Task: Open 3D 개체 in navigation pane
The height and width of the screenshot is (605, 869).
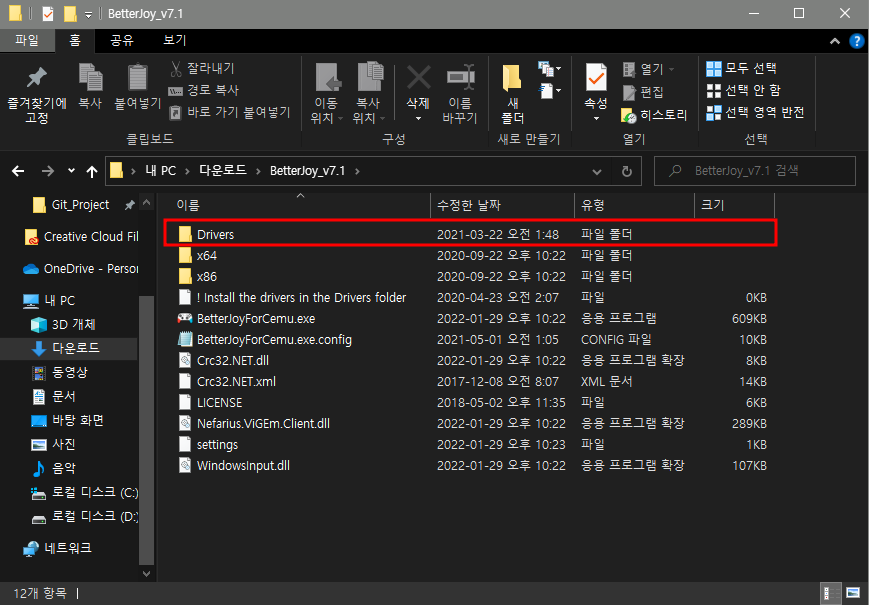Action: [x=64, y=325]
